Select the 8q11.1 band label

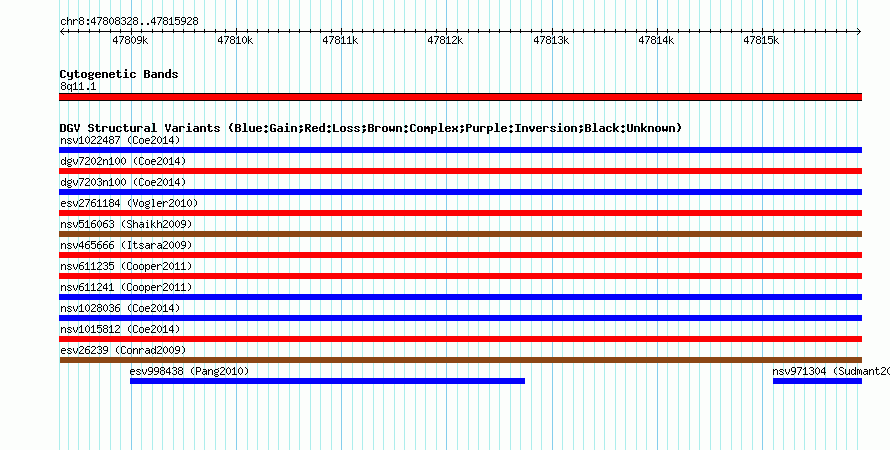(x=78, y=86)
